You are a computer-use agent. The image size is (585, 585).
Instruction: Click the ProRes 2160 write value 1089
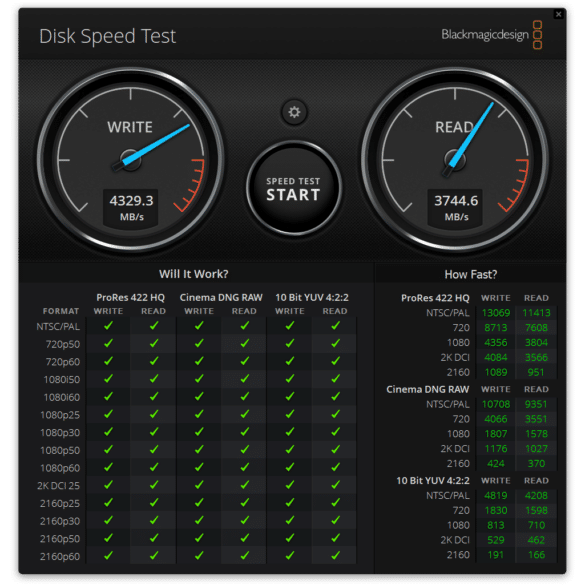click(495, 372)
